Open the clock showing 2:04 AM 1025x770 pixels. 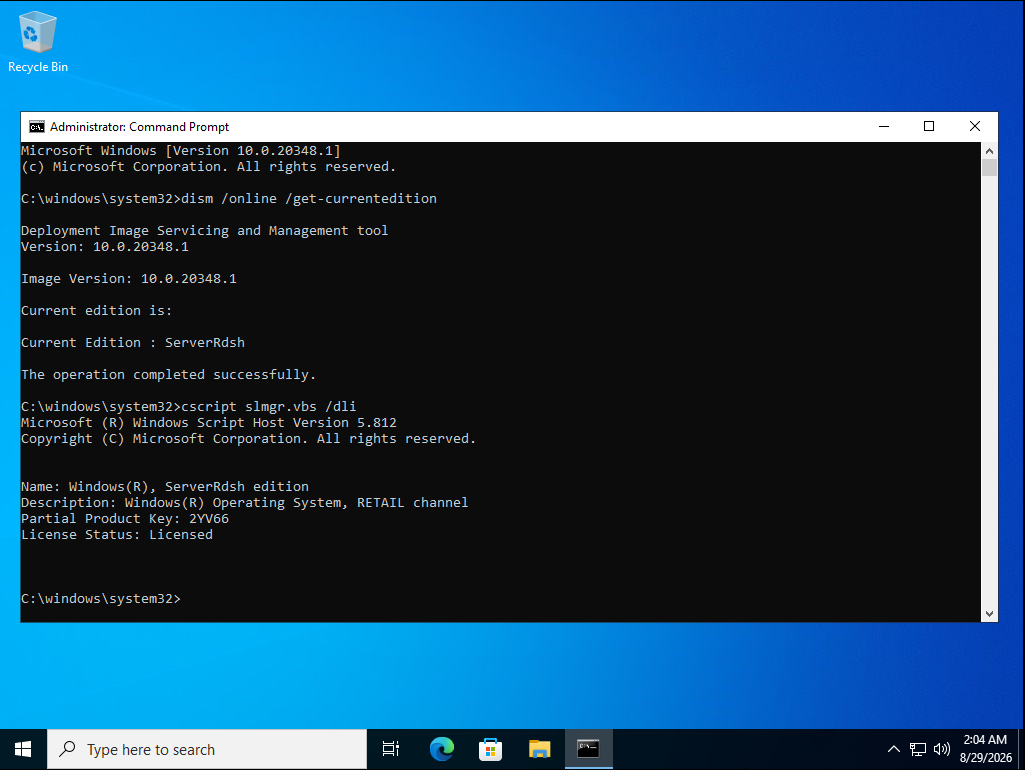[x=986, y=749]
